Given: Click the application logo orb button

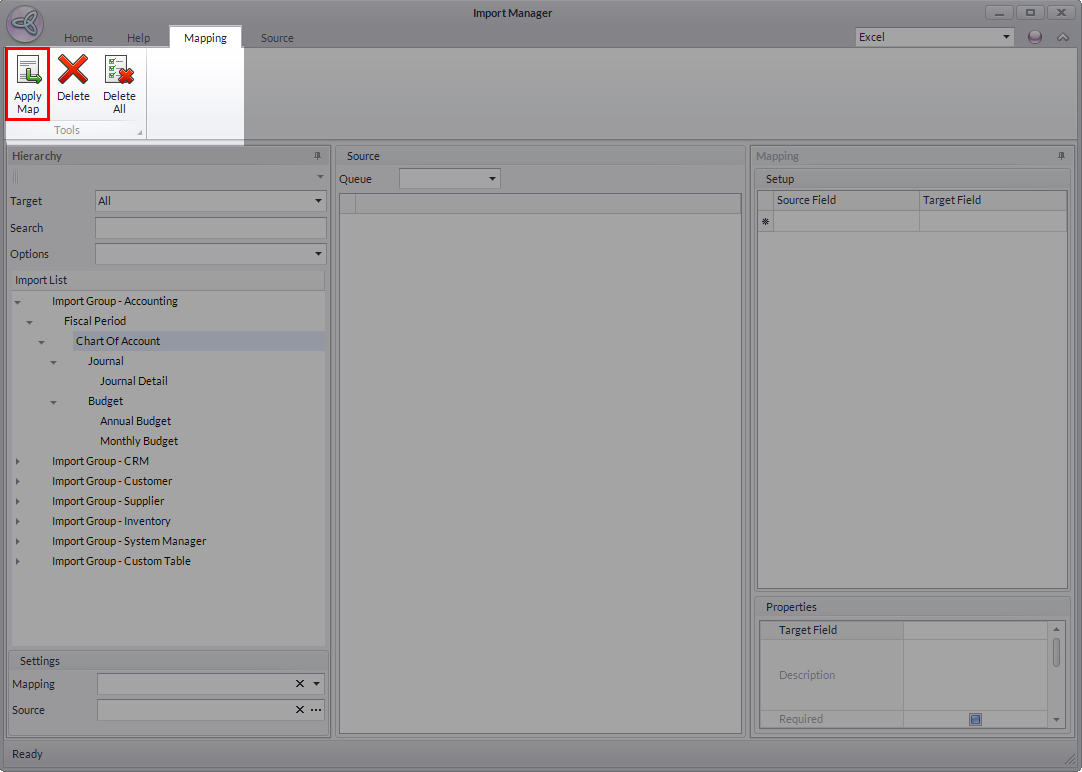Looking at the screenshot, I should pyautogui.click(x=25, y=24).
